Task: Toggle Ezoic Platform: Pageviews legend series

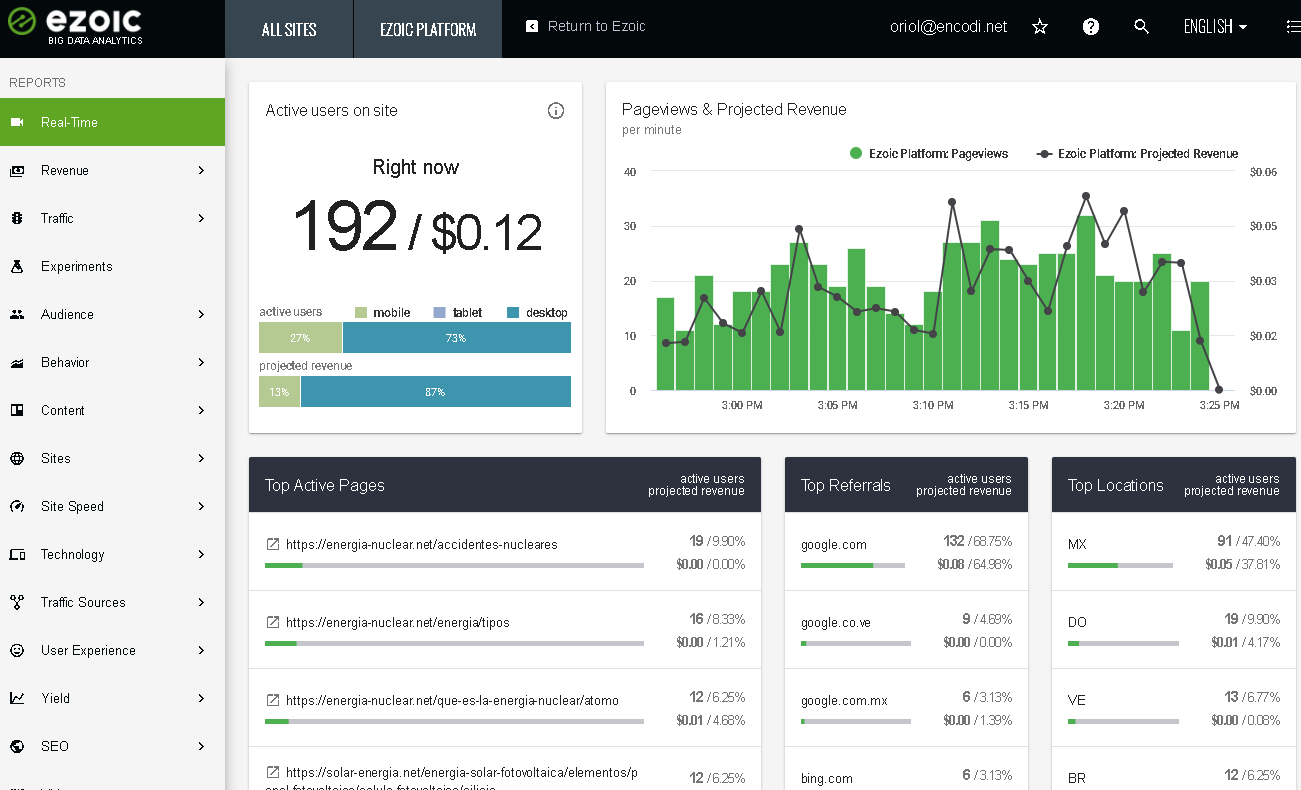Action: tap(929, 154)
